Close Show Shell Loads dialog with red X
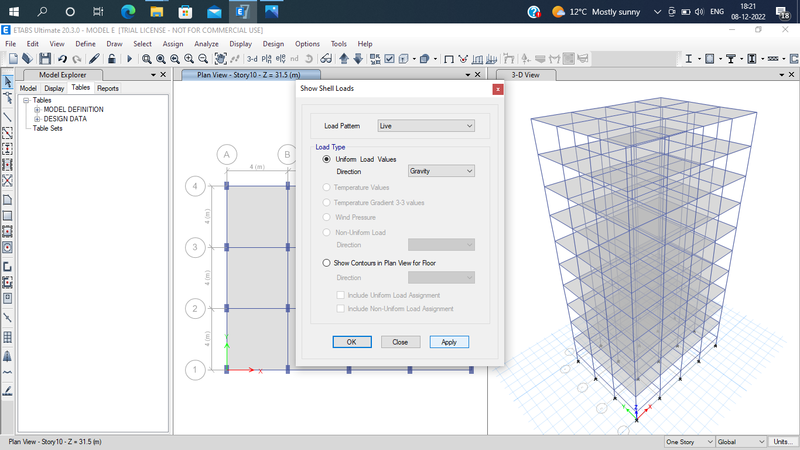Screen dimensions: 800x450 pos(497,89)
